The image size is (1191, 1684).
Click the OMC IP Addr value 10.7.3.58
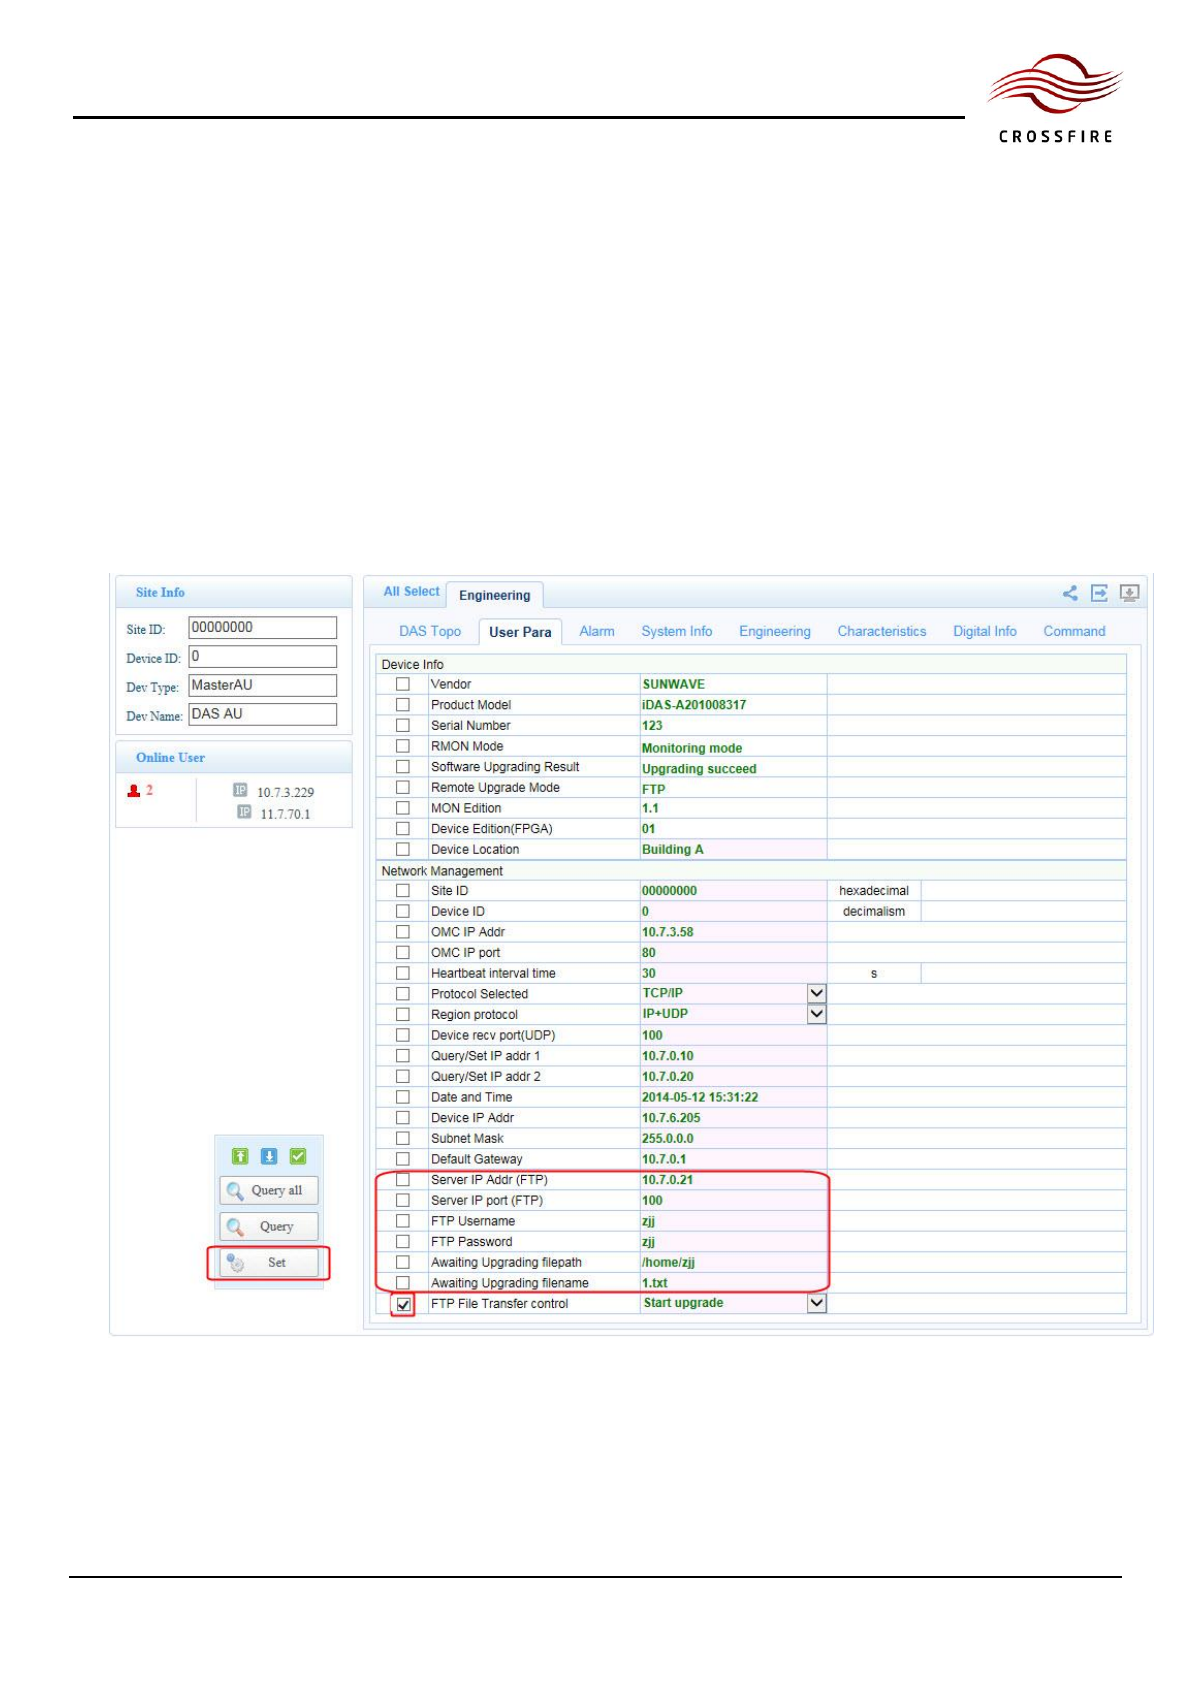click(668, 932)
